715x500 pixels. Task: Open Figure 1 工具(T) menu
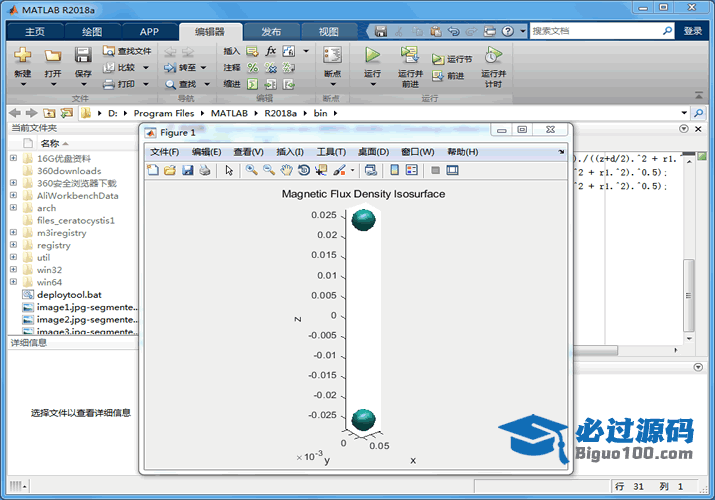pos(332,152)
